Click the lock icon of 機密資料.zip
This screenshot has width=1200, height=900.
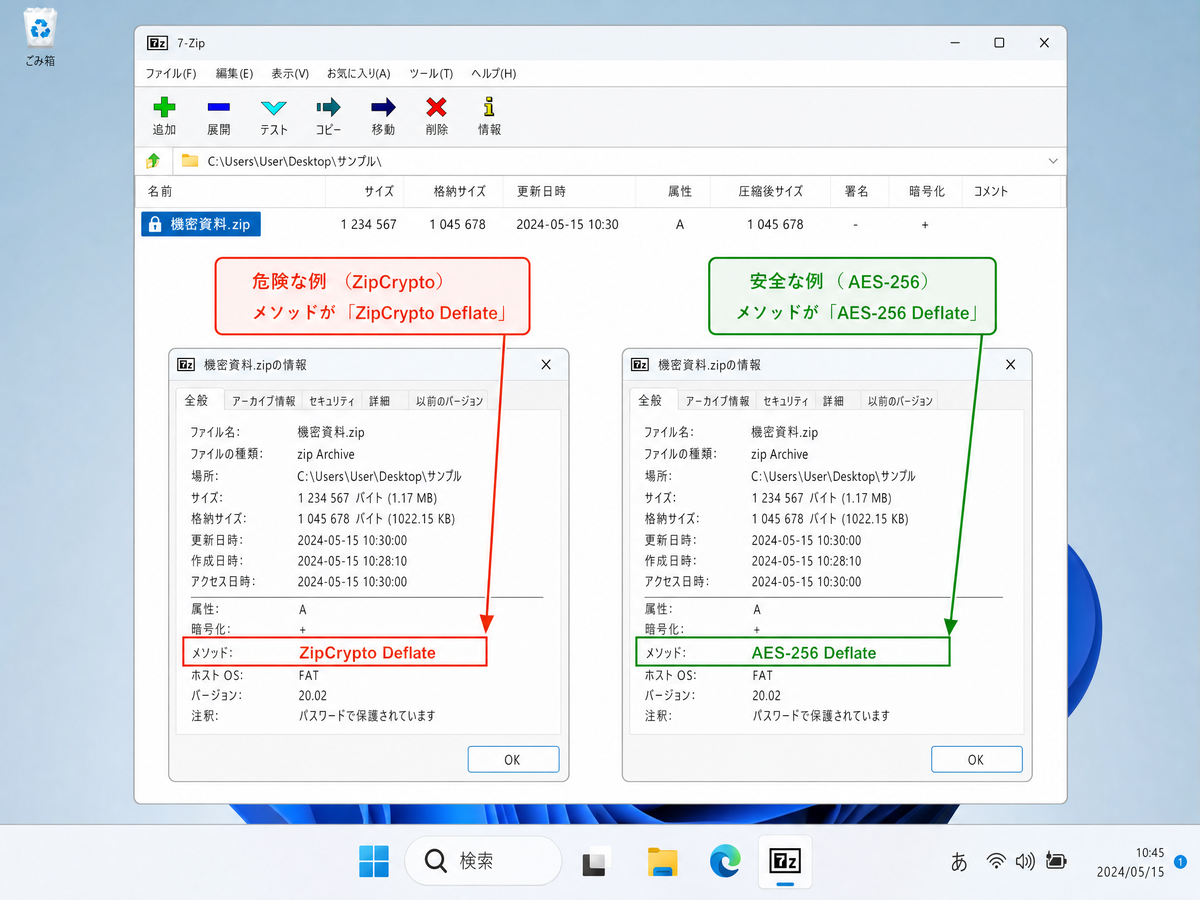[155, 225]
